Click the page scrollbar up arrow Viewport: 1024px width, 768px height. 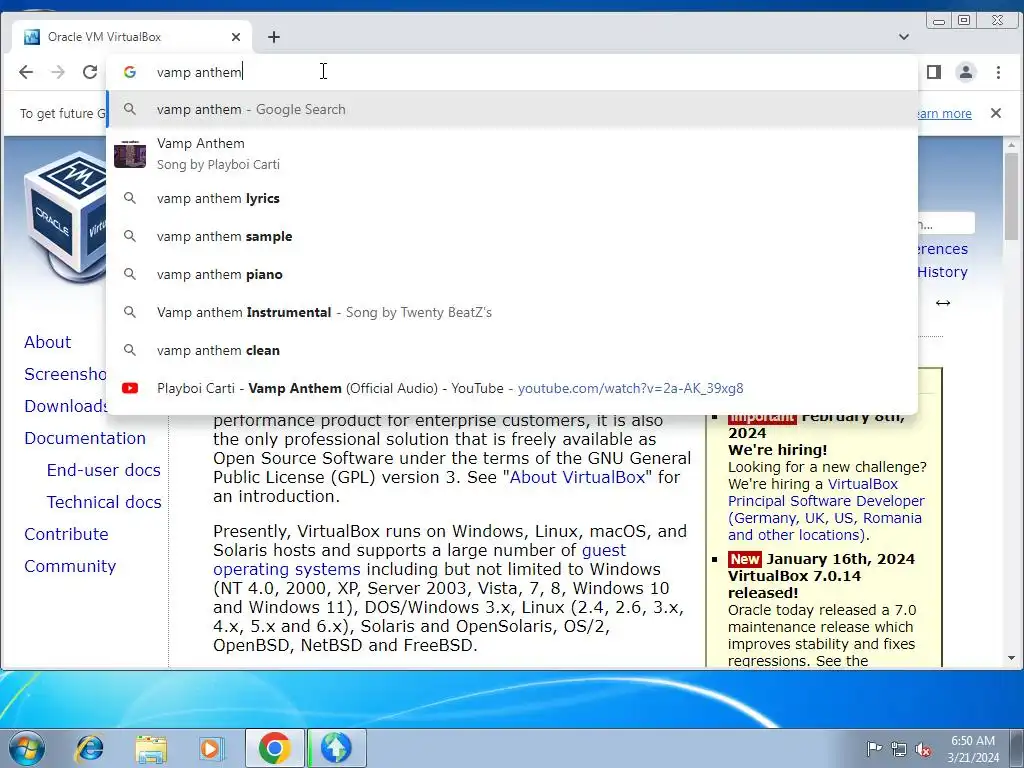tap(1012, 144)
